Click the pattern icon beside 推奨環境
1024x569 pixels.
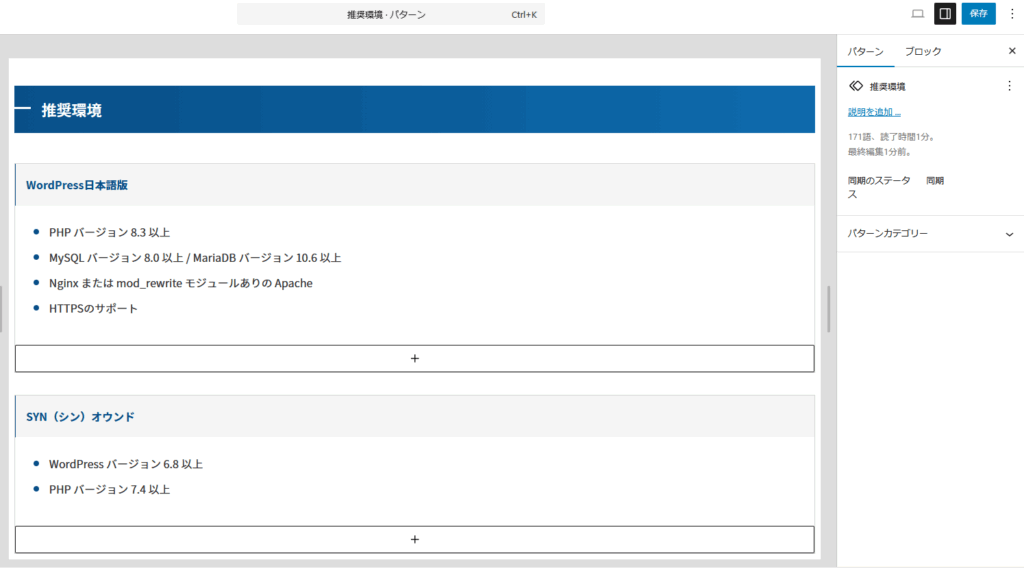[856, 86]
